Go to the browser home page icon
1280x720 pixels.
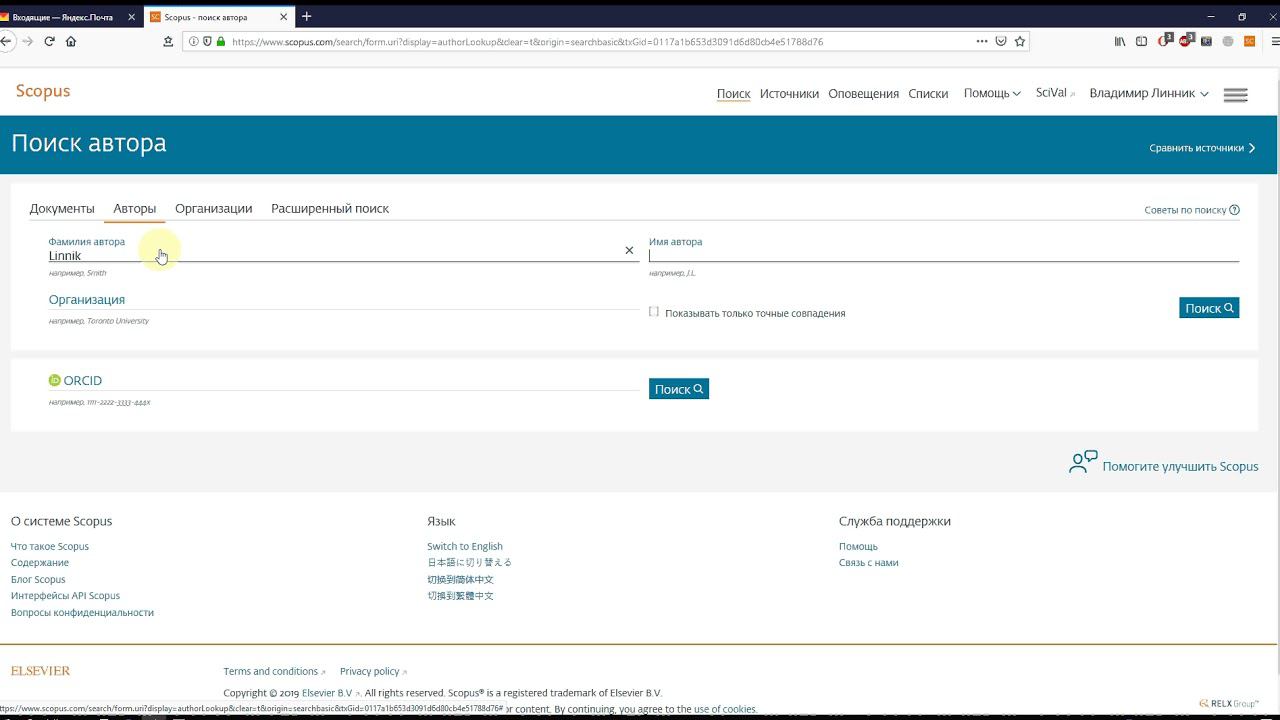point(71,42)
